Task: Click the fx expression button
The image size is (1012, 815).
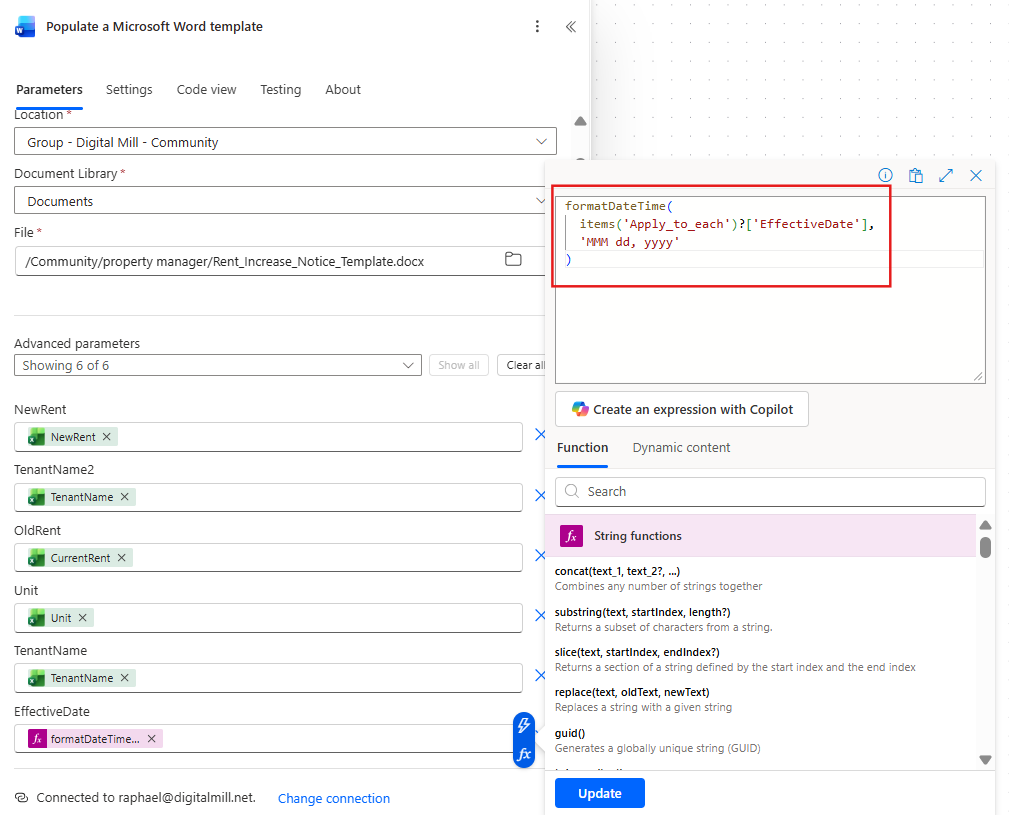Action: [x=524, y=754]
